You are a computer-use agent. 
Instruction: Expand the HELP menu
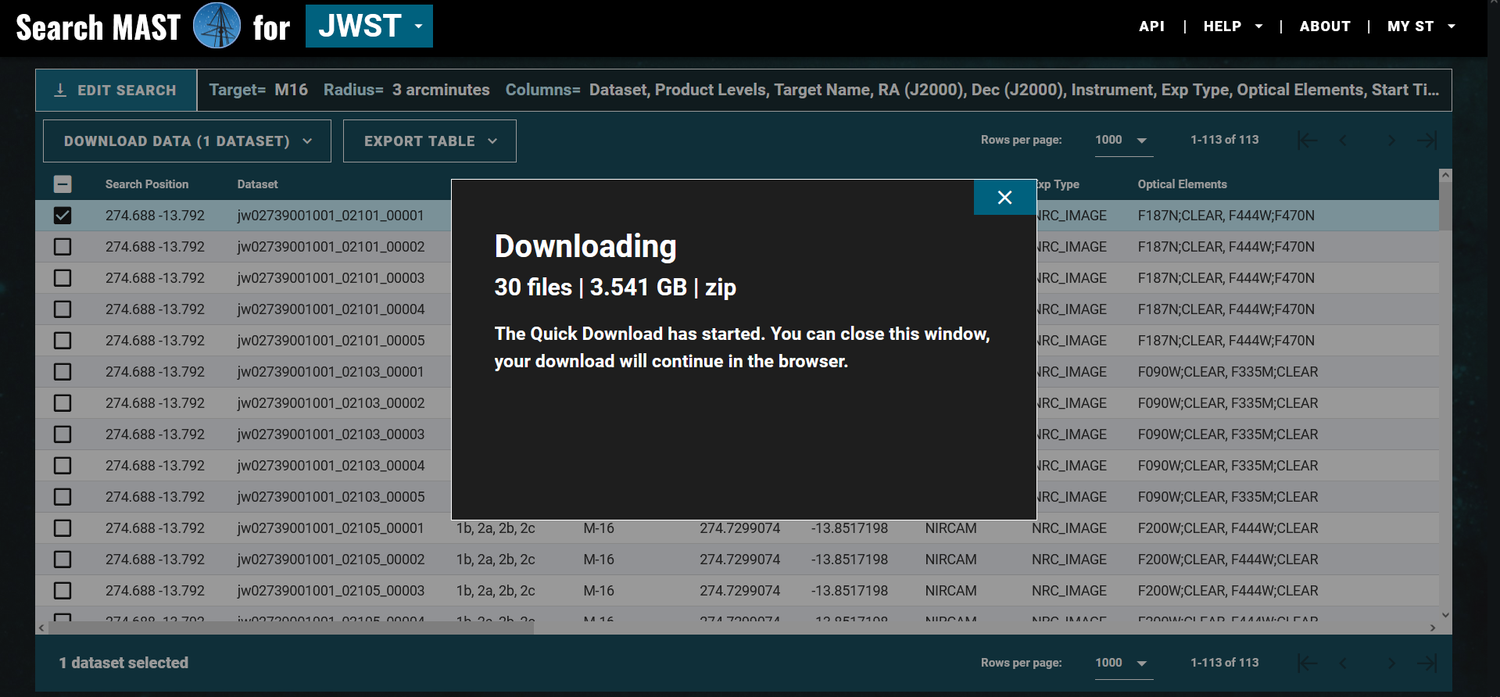click(1233, 26)
